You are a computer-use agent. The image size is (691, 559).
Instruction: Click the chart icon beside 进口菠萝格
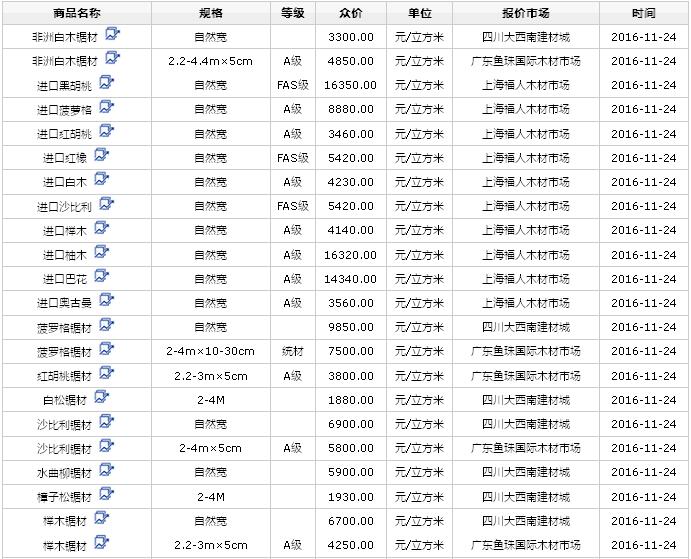point(107,107)
